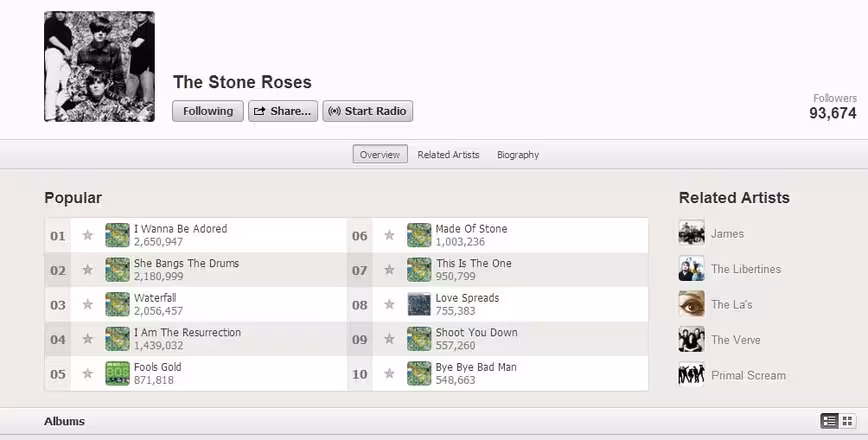Open The Libertines artist link
This screenshot has height=440, width=868.
click(x=746, y=269)
